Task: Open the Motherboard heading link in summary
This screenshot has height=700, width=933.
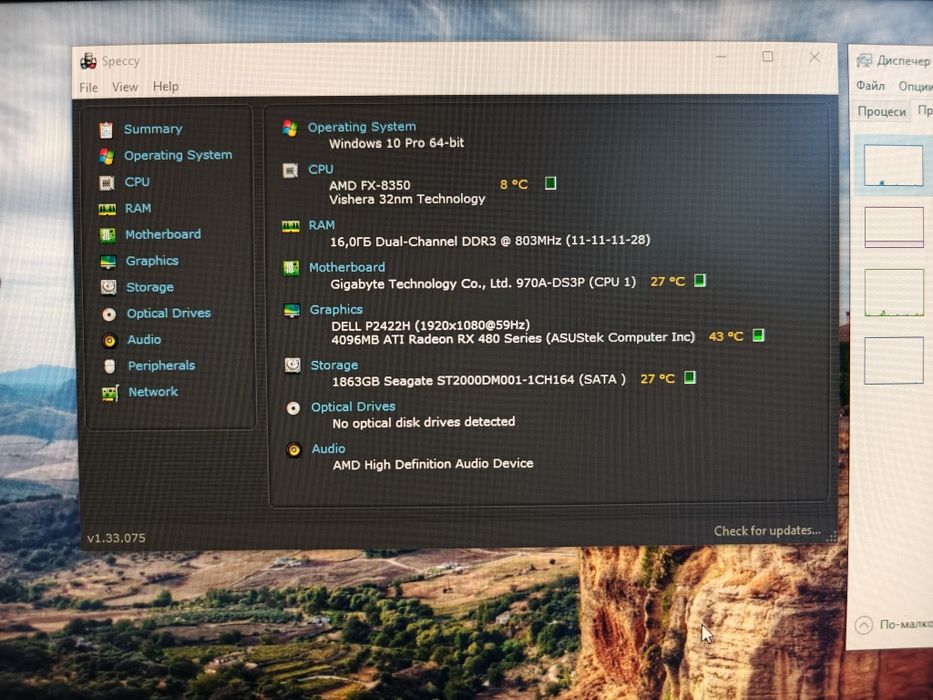Action: 347,268
